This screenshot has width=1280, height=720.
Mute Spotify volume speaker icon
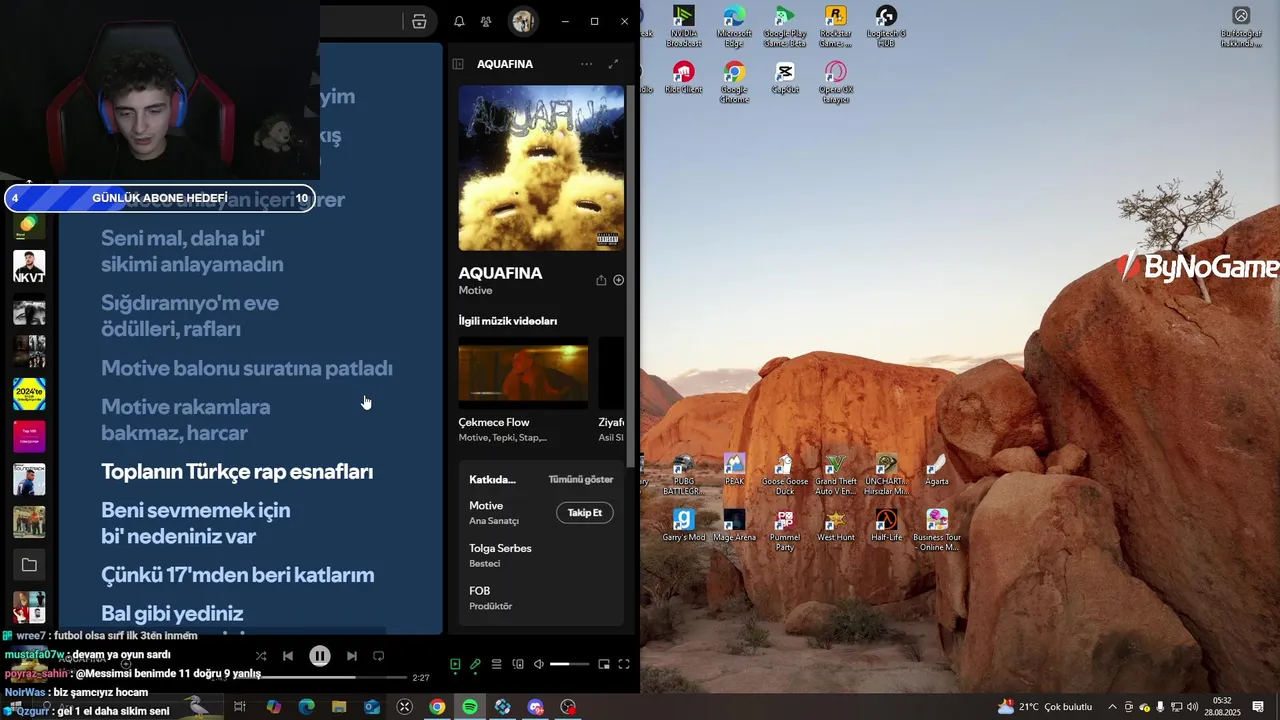point(539,664)
